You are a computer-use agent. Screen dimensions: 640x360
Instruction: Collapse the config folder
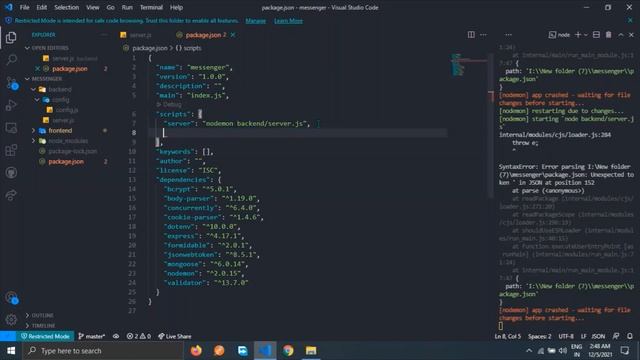coord(37,99)
